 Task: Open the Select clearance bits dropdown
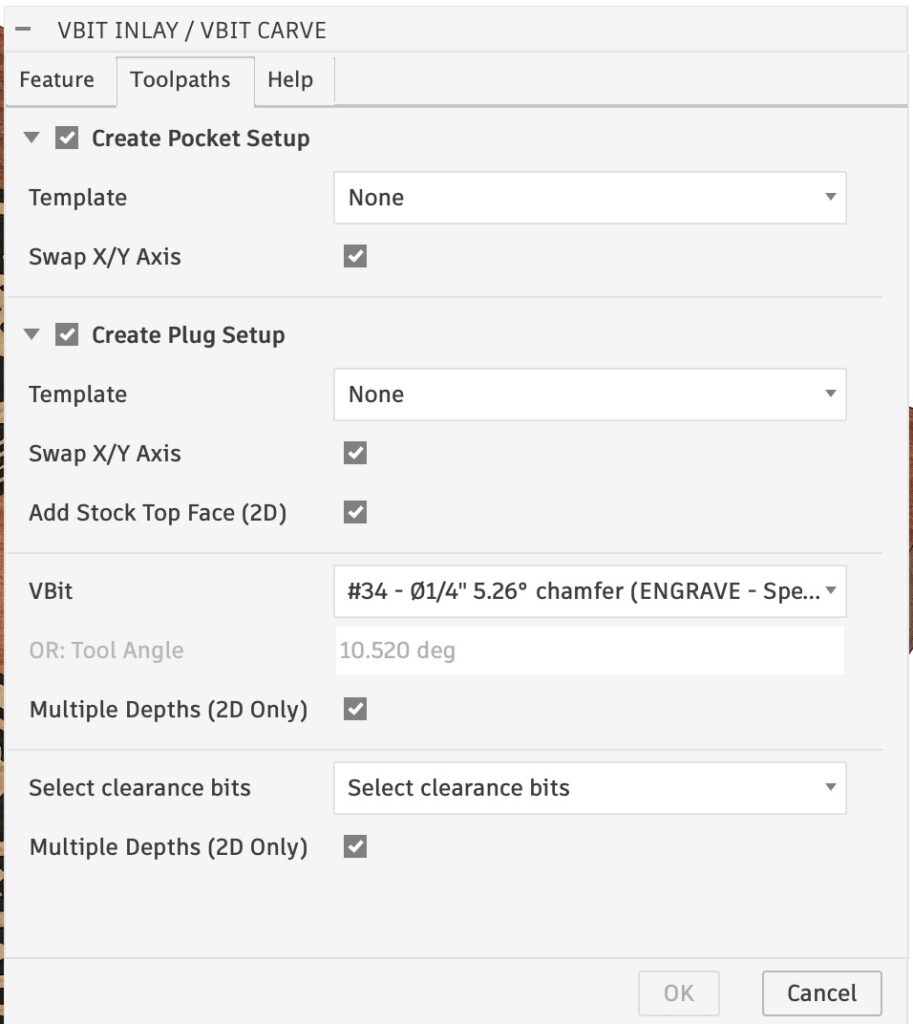point(590,788)
